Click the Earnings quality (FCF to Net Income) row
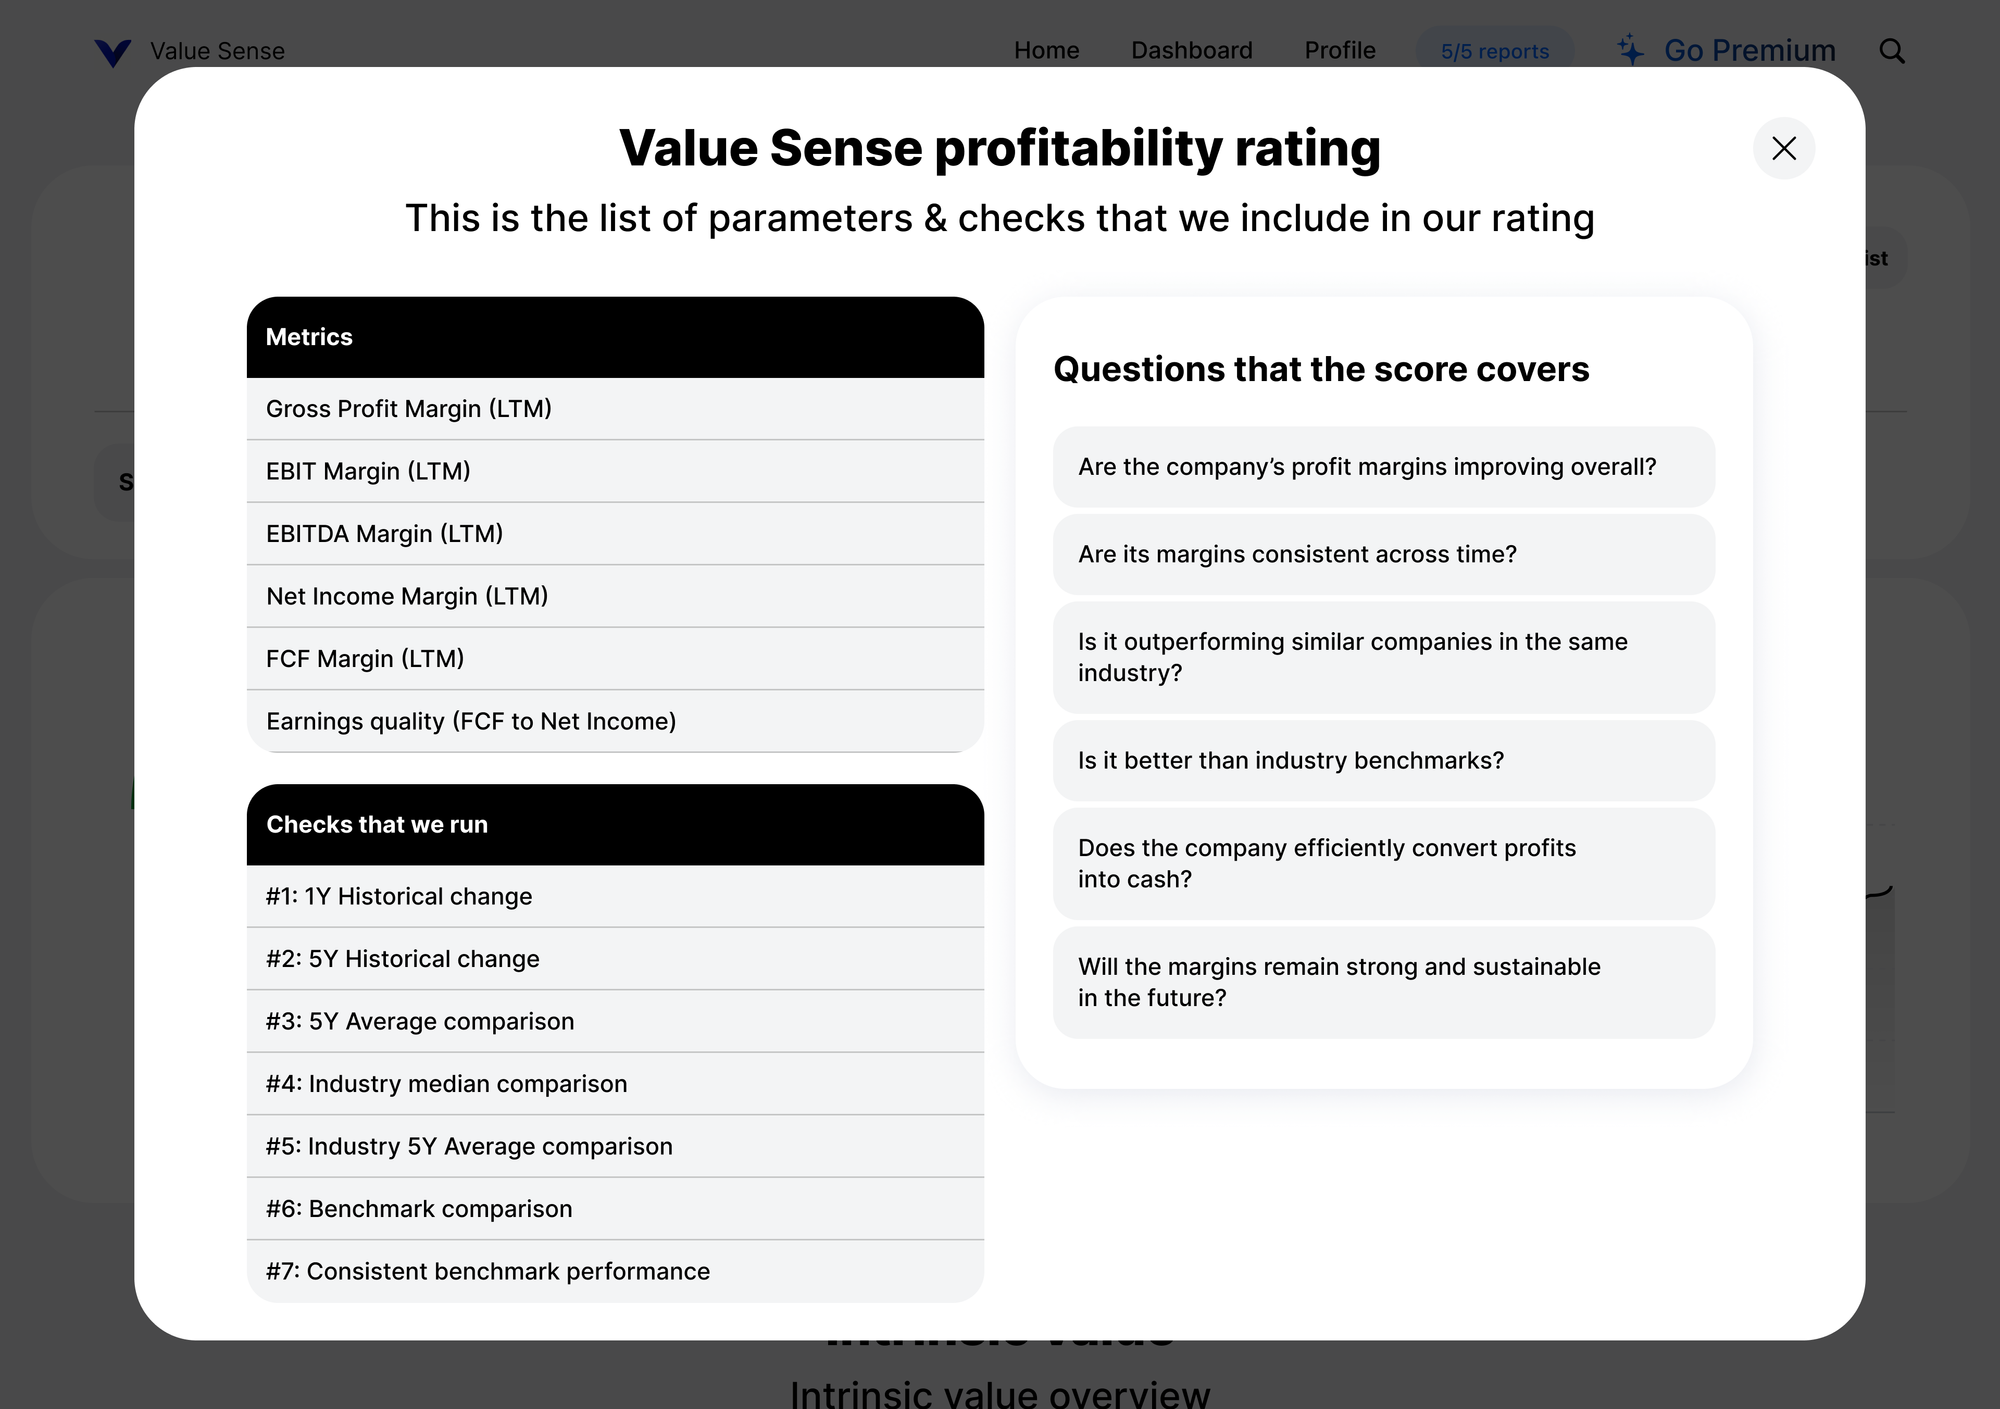The image size is (2000, 1409). (614, 720)
